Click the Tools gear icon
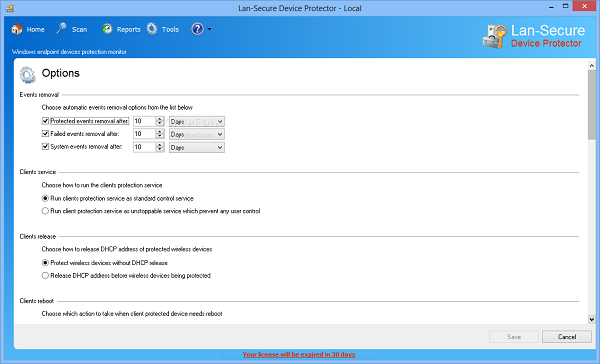The image size is (600, 364). pyautogui.click(x=152, y=29)
